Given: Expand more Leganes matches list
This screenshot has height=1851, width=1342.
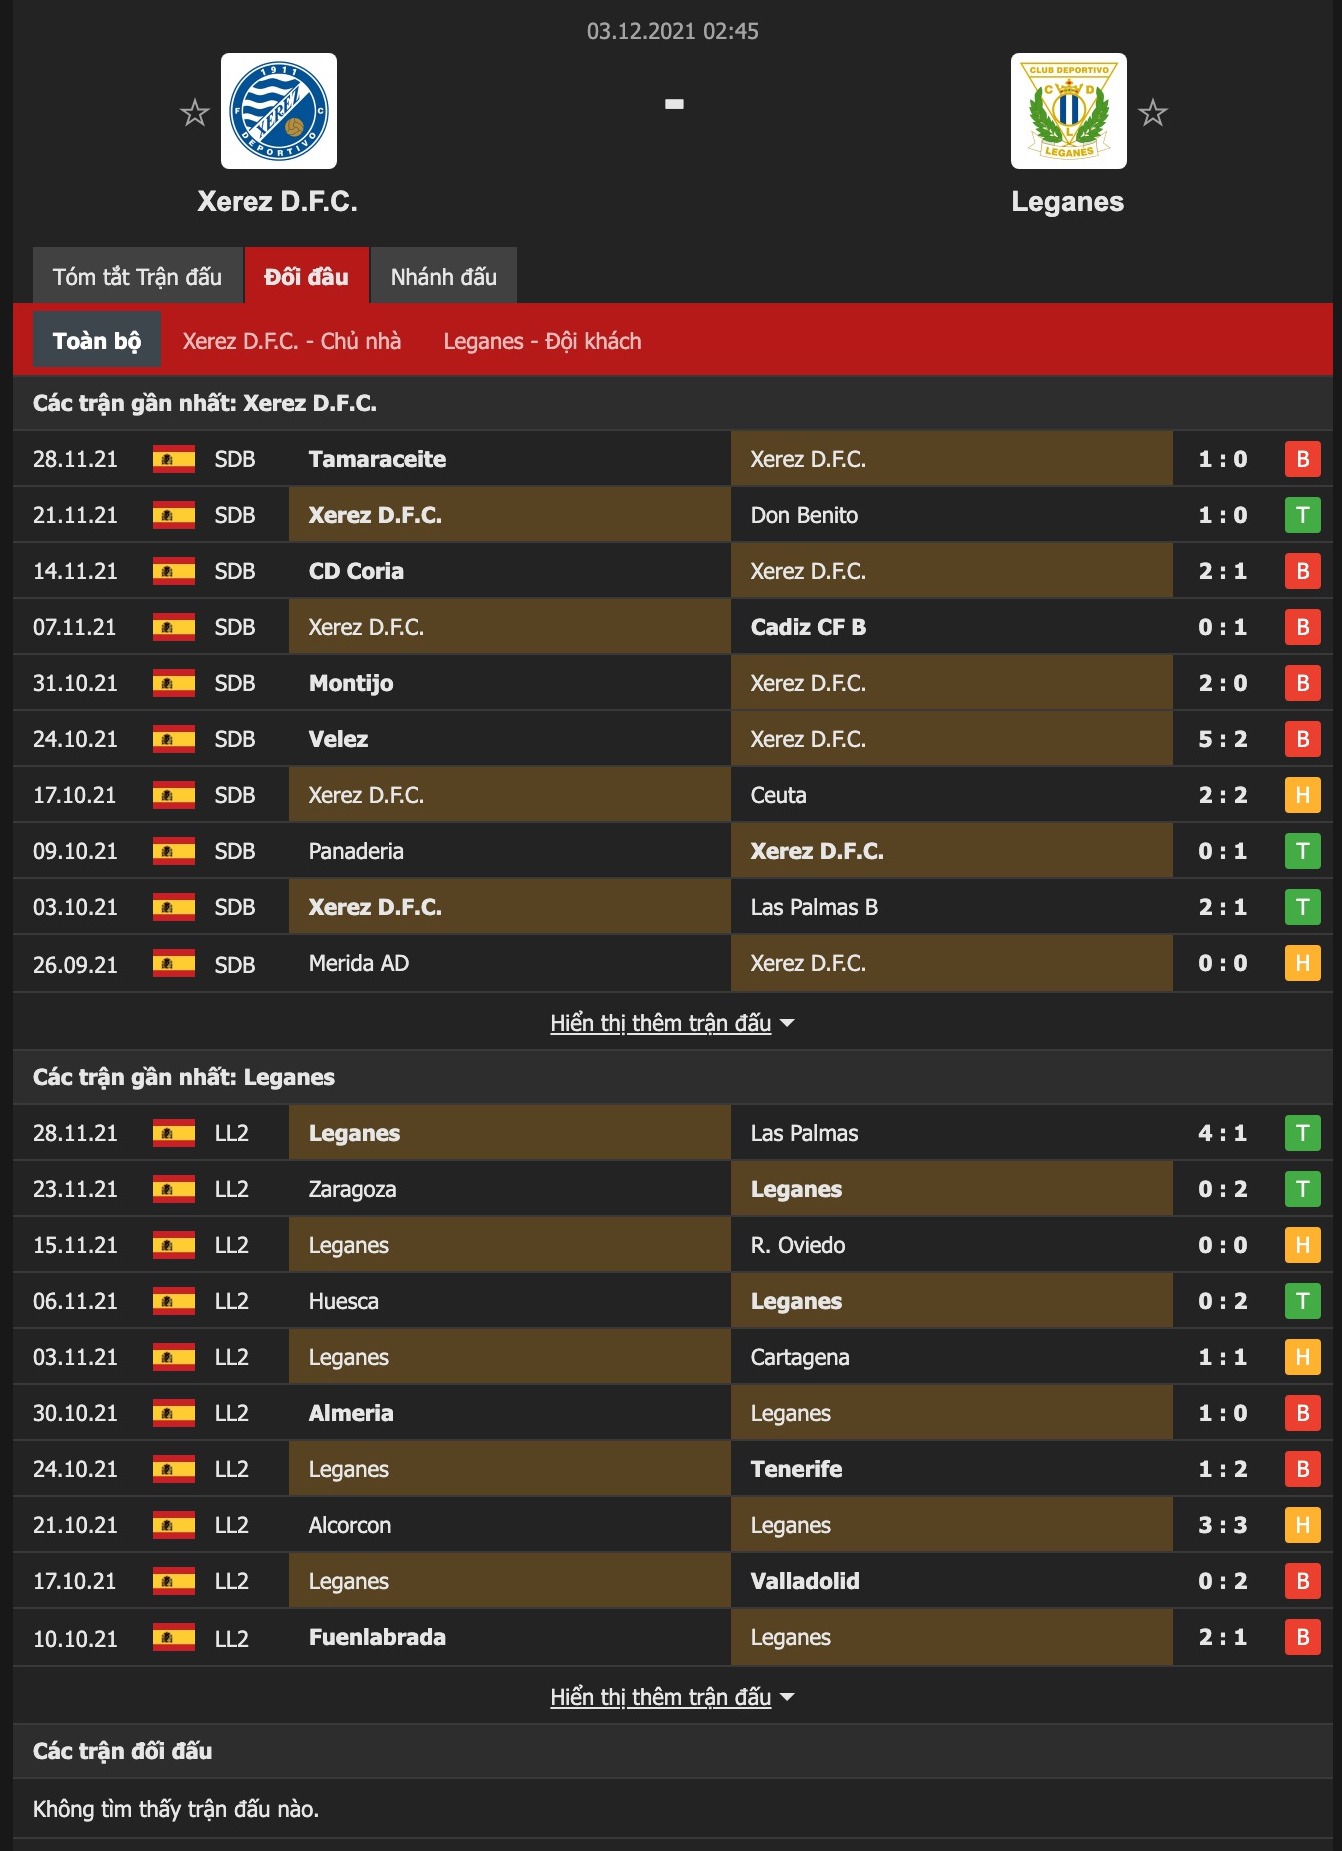Looking at the screenshot, I should [672, 1697].
